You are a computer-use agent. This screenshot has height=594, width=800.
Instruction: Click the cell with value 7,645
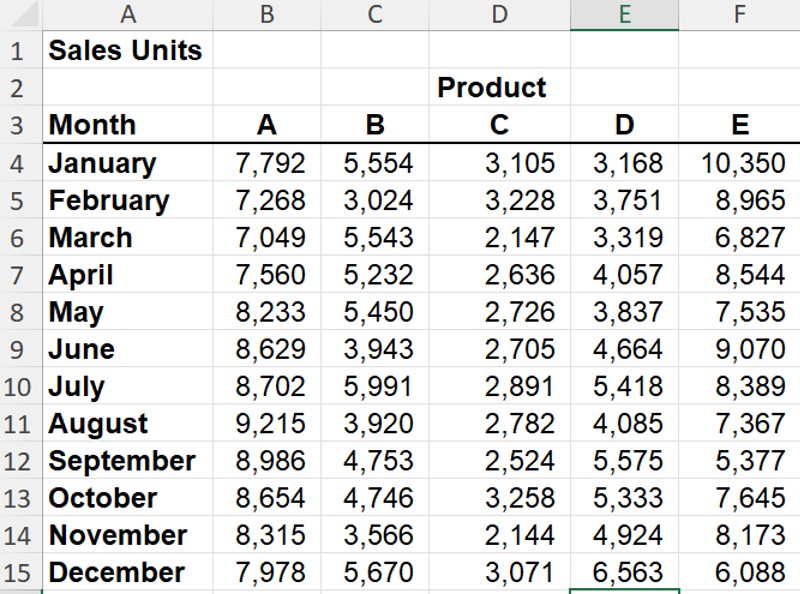tap(739, 498)
